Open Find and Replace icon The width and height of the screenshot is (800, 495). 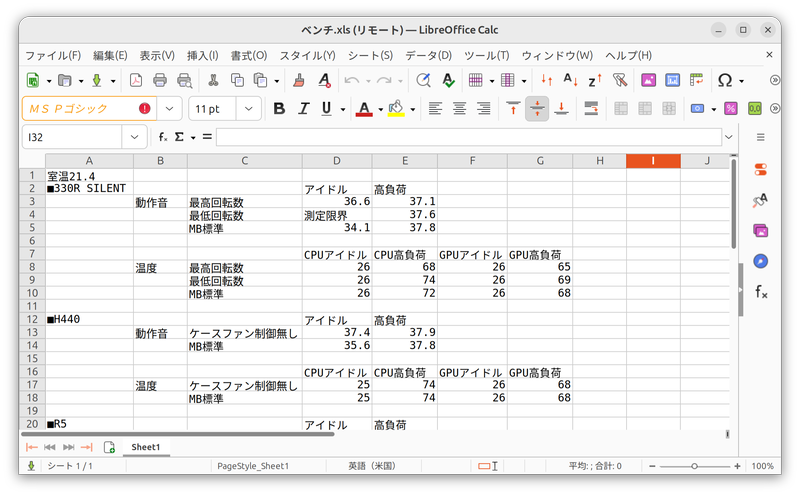[x=423, y=80]
